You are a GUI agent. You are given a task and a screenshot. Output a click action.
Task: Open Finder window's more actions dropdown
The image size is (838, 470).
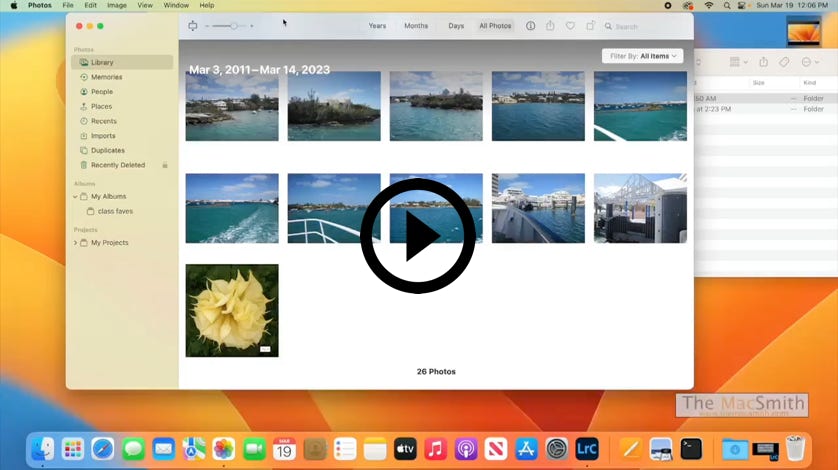(x=810, y=62)
